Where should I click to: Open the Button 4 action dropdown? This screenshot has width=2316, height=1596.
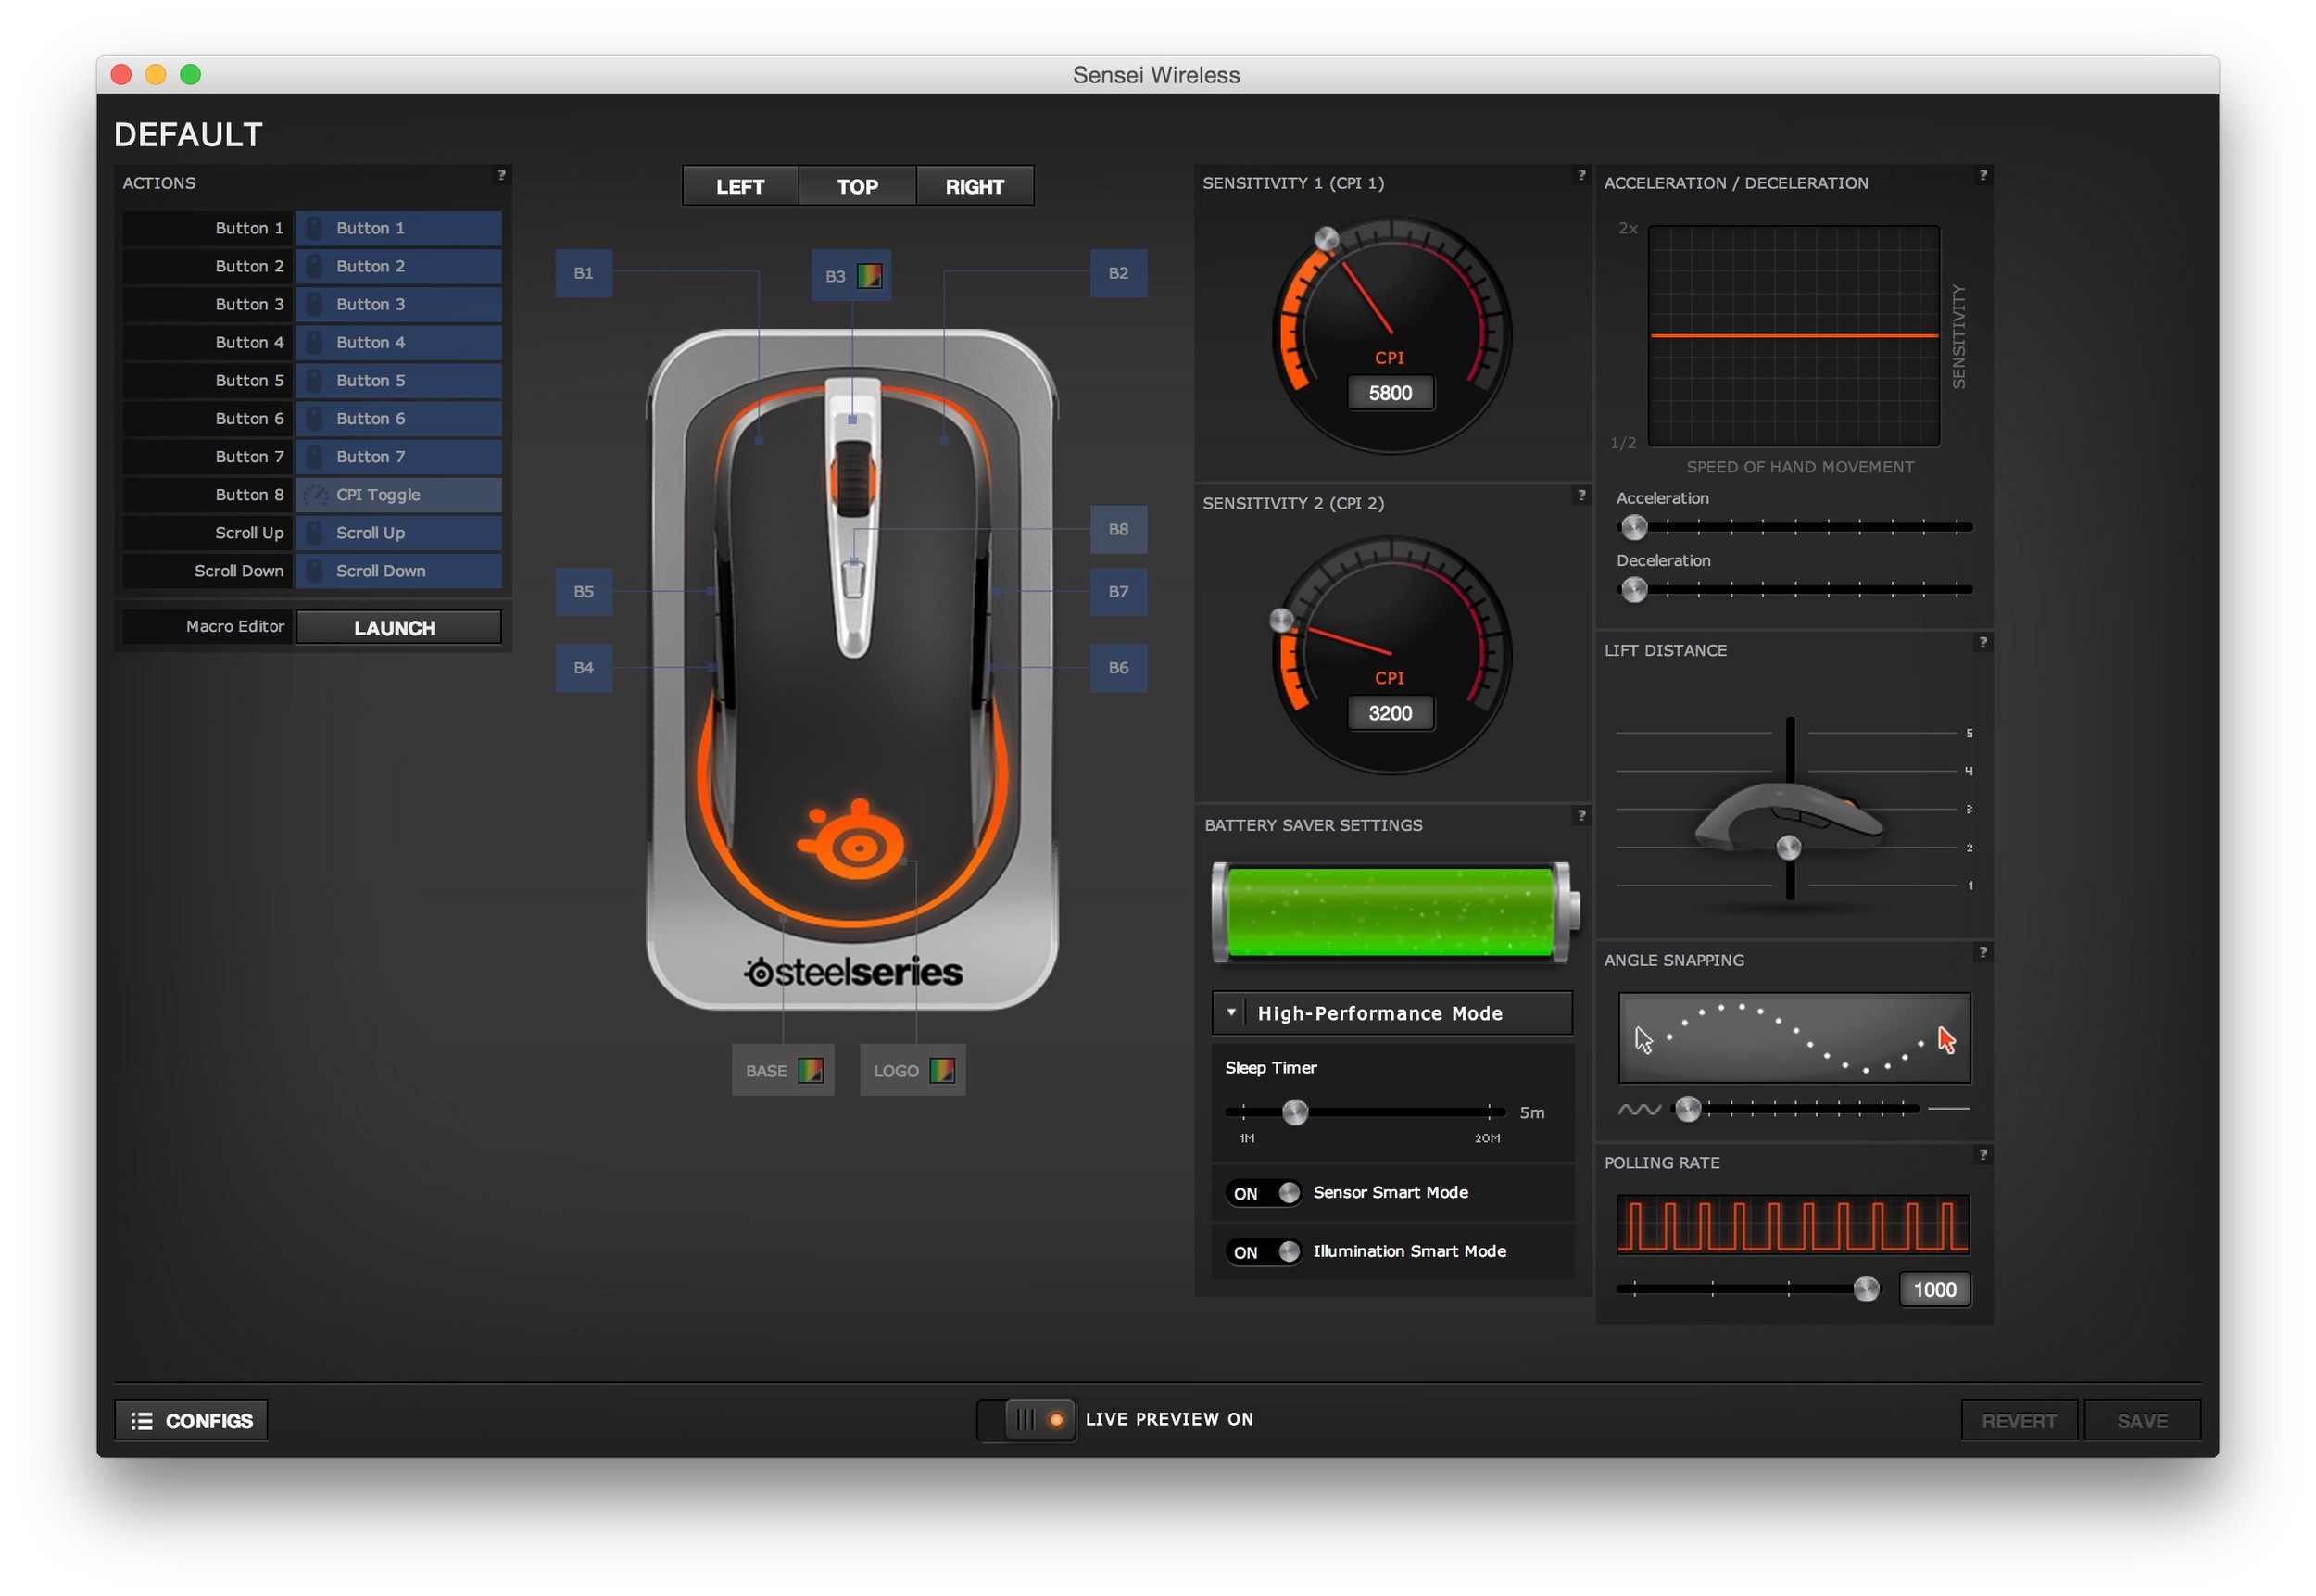398,342
